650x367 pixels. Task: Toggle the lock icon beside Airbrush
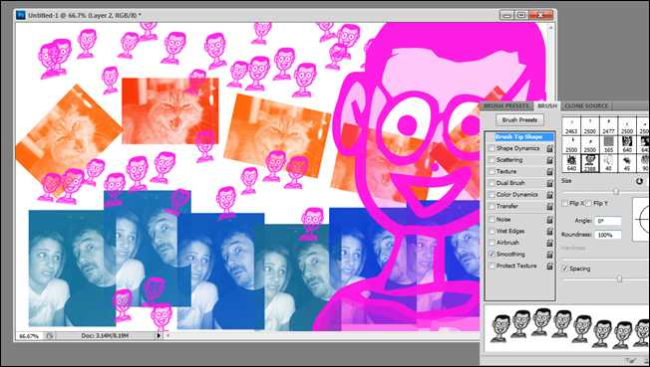point(550,243)
